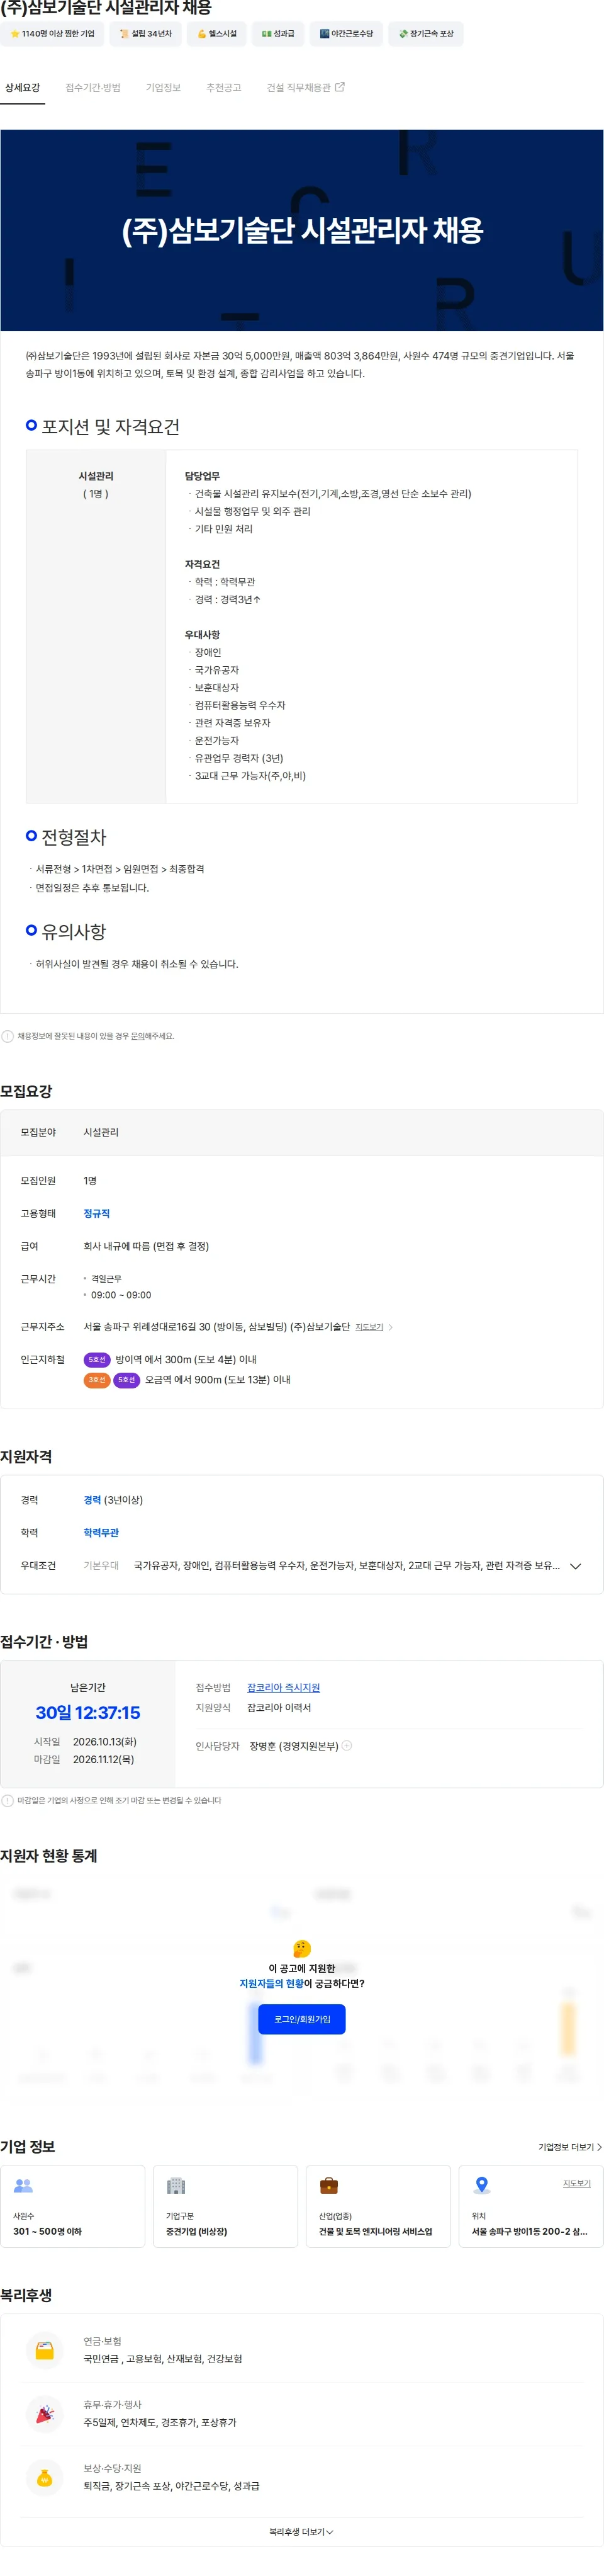Select the 사원수 301 ~ 500명 이하 card
Viewport: 604px width, 2576px height.
[73, 2207]
